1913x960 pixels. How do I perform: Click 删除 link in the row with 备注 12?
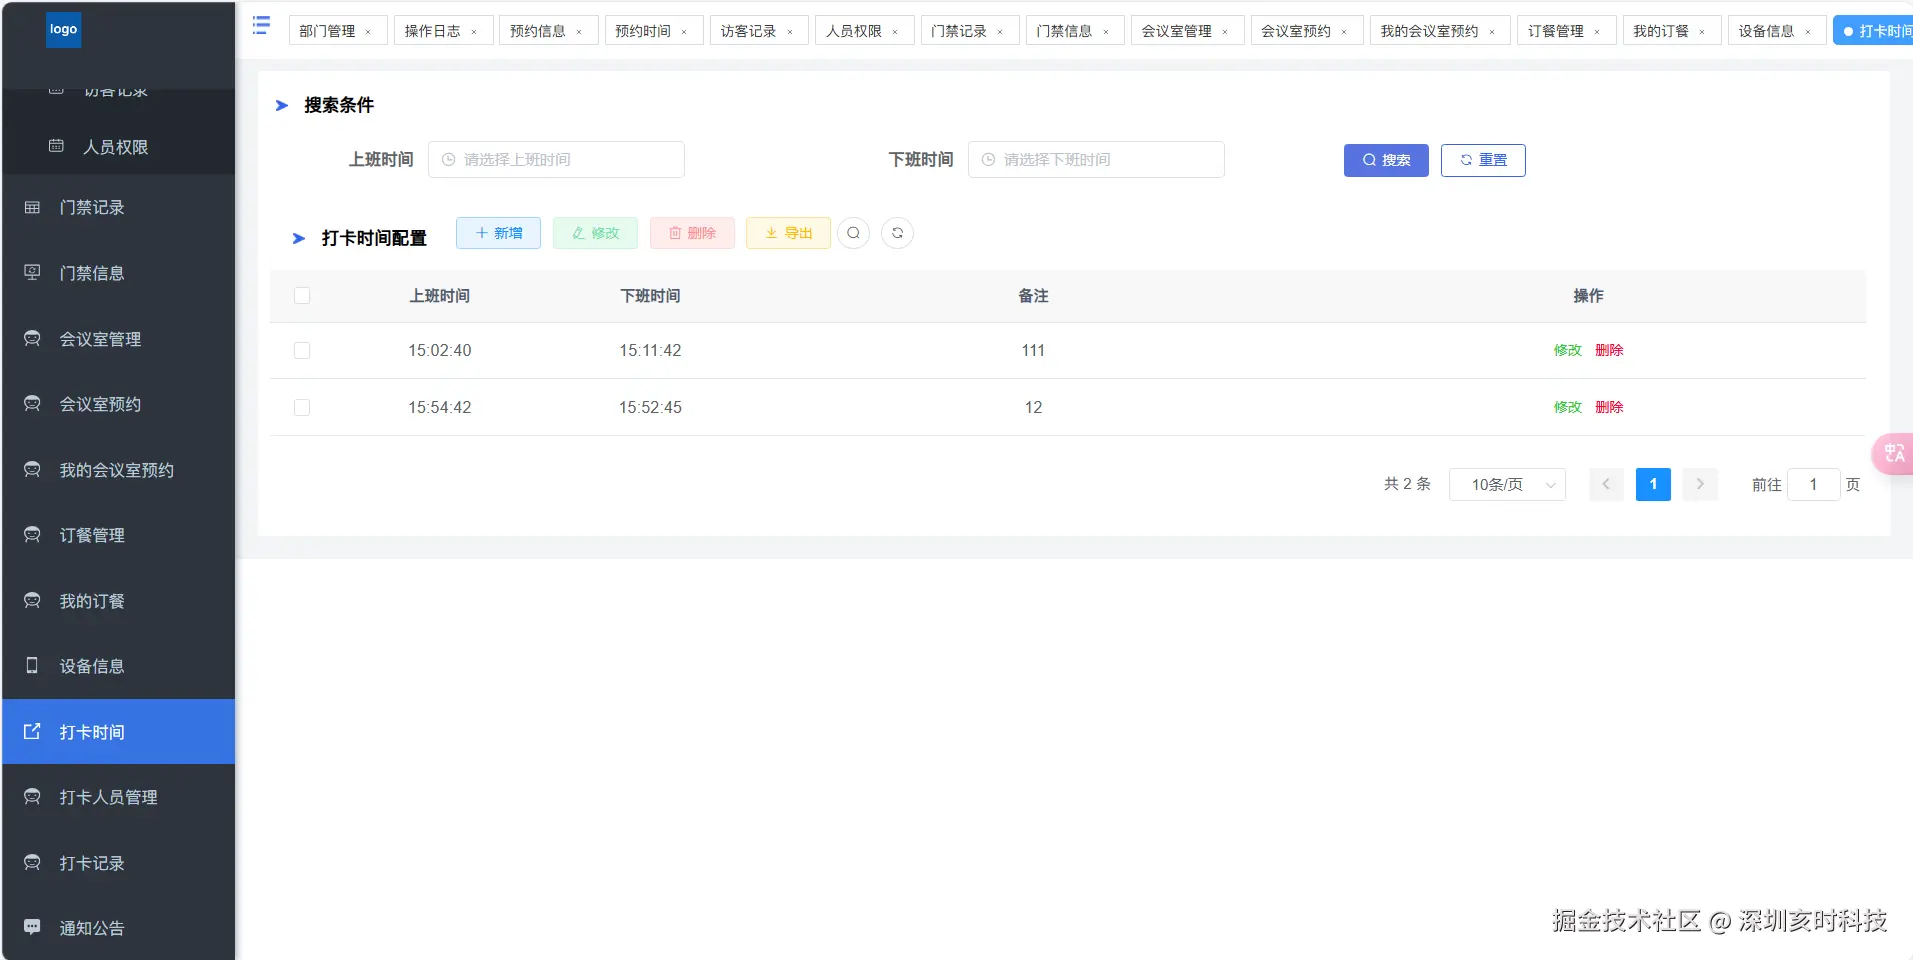1609,407
